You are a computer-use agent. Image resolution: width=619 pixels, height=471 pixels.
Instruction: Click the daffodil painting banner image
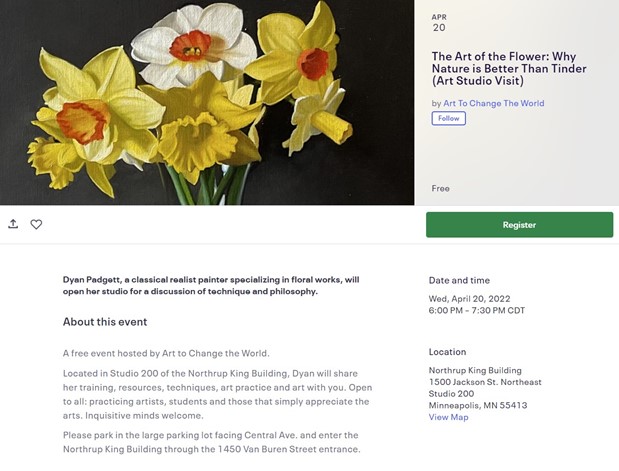[x=207, y=102]
